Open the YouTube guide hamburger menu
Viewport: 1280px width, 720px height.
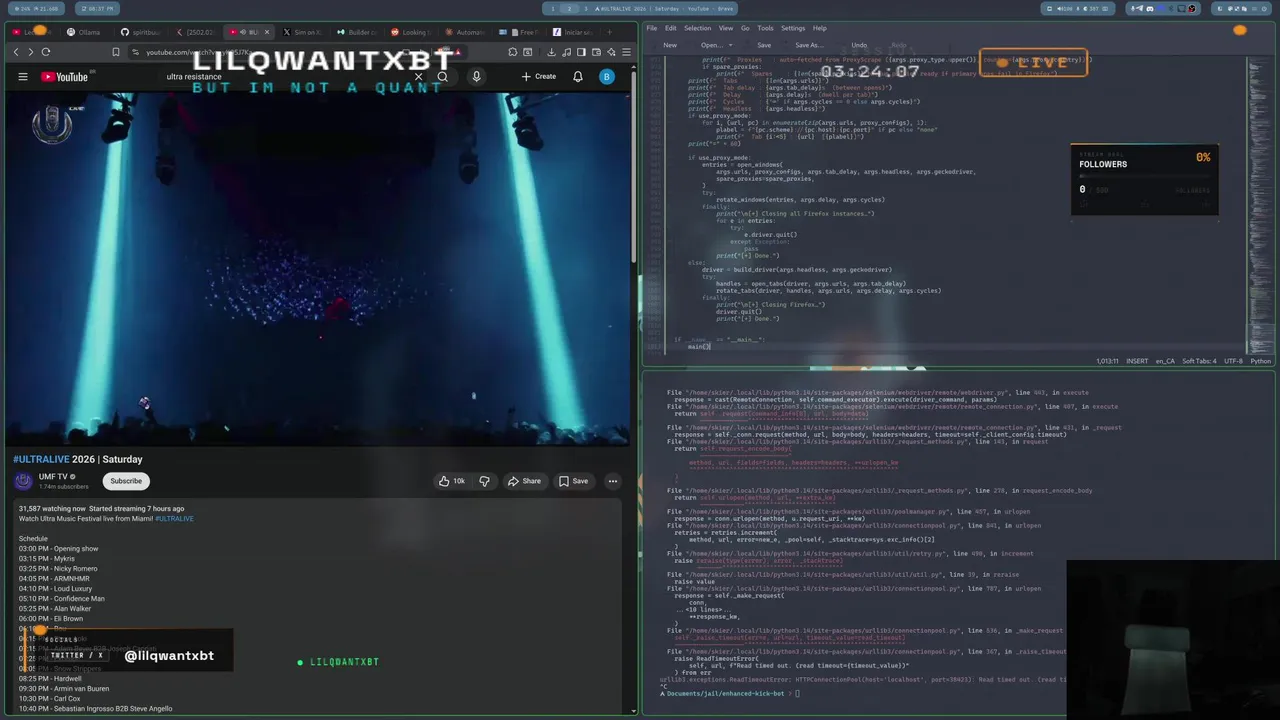tap(22, 77)
